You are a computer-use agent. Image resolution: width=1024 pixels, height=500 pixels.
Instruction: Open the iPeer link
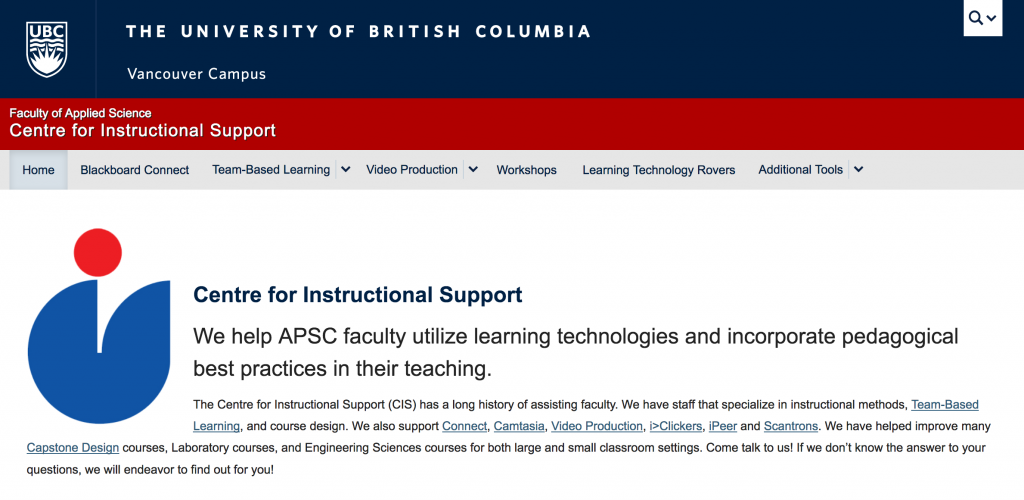click(722, 426)
